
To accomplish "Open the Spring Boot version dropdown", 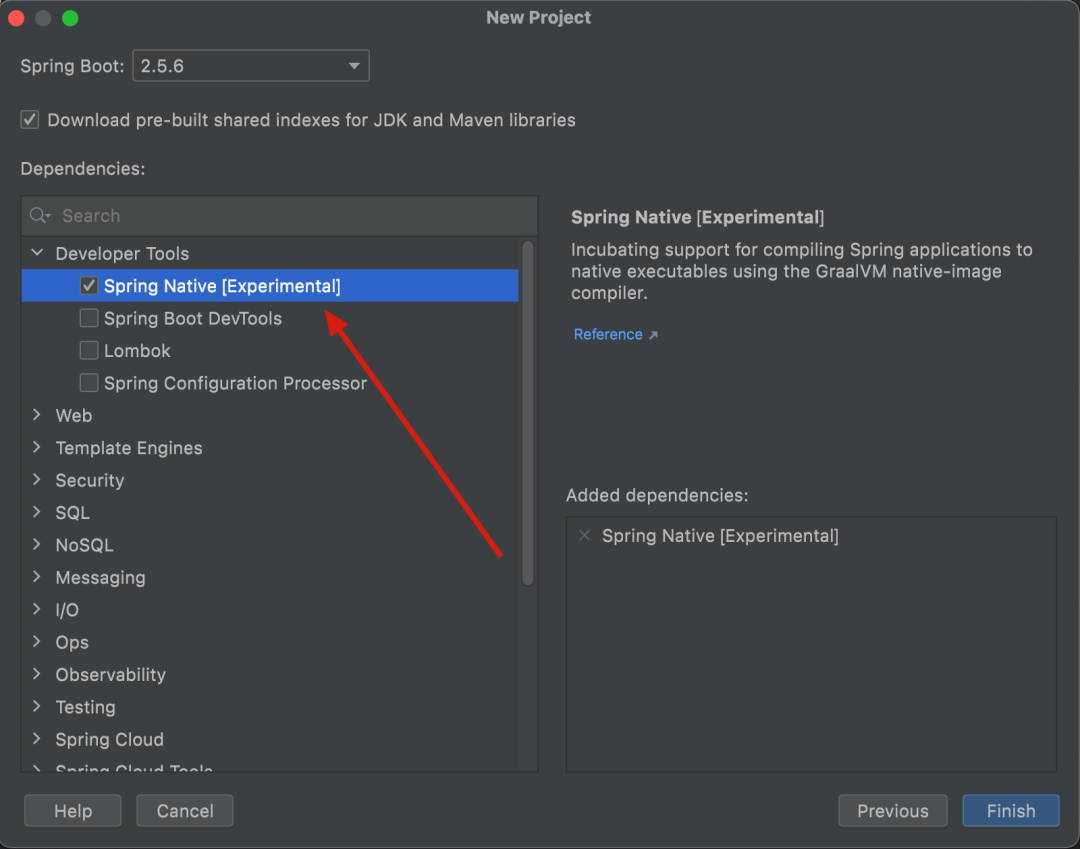I will [251, 66].
